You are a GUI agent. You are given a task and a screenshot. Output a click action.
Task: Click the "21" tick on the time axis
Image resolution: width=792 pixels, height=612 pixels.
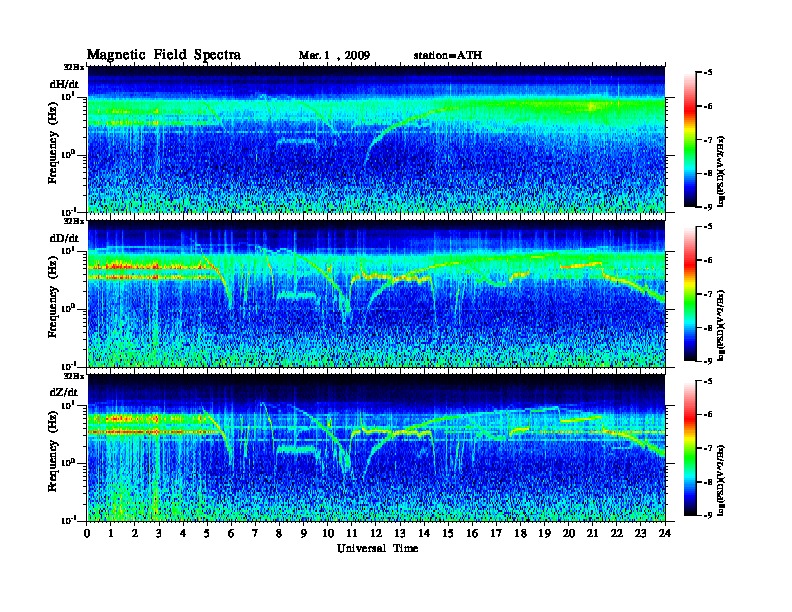(592, 533)
